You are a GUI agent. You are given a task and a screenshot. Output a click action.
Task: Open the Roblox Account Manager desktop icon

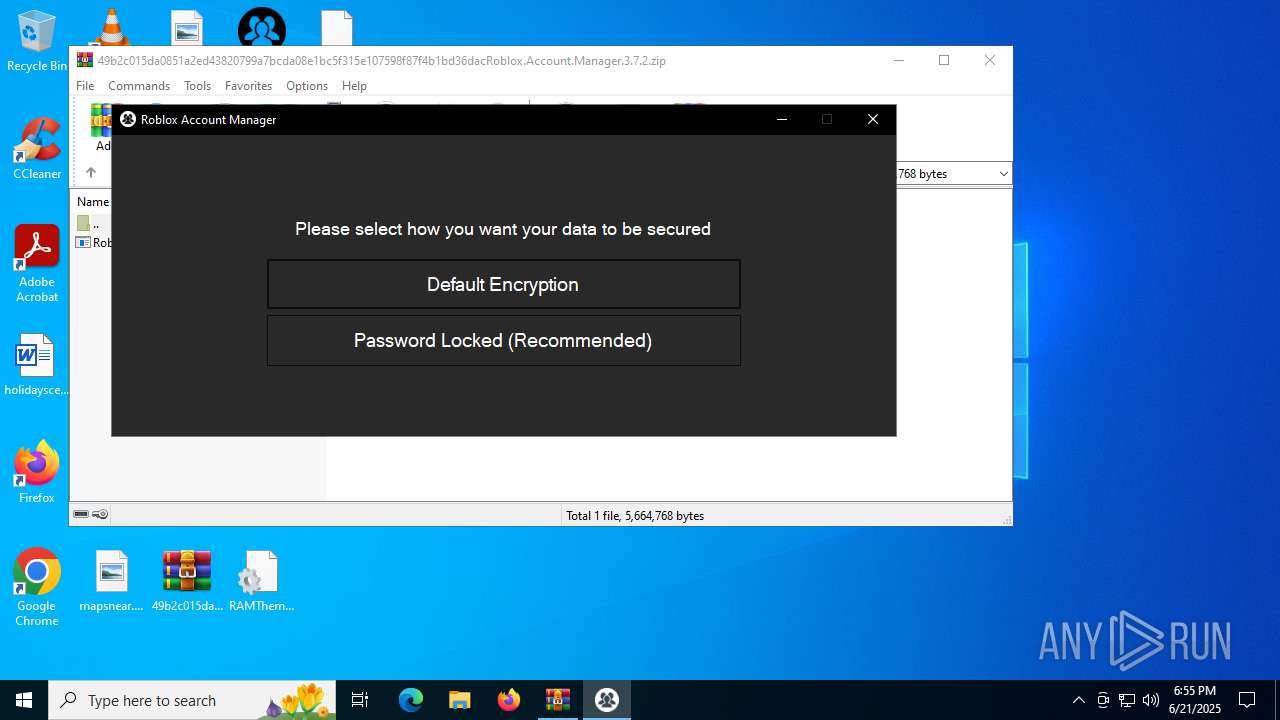click(x=262, y=27)
